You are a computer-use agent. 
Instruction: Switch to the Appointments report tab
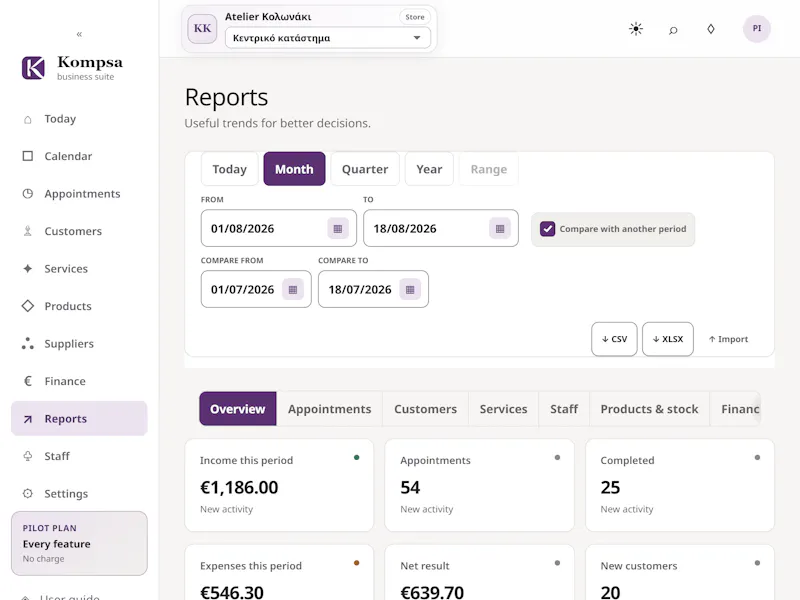click(x=329, y=409)
